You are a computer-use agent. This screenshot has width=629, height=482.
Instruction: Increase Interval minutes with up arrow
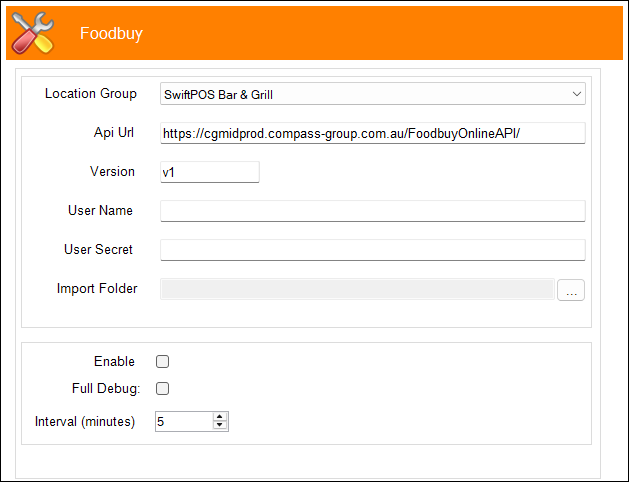220,417
